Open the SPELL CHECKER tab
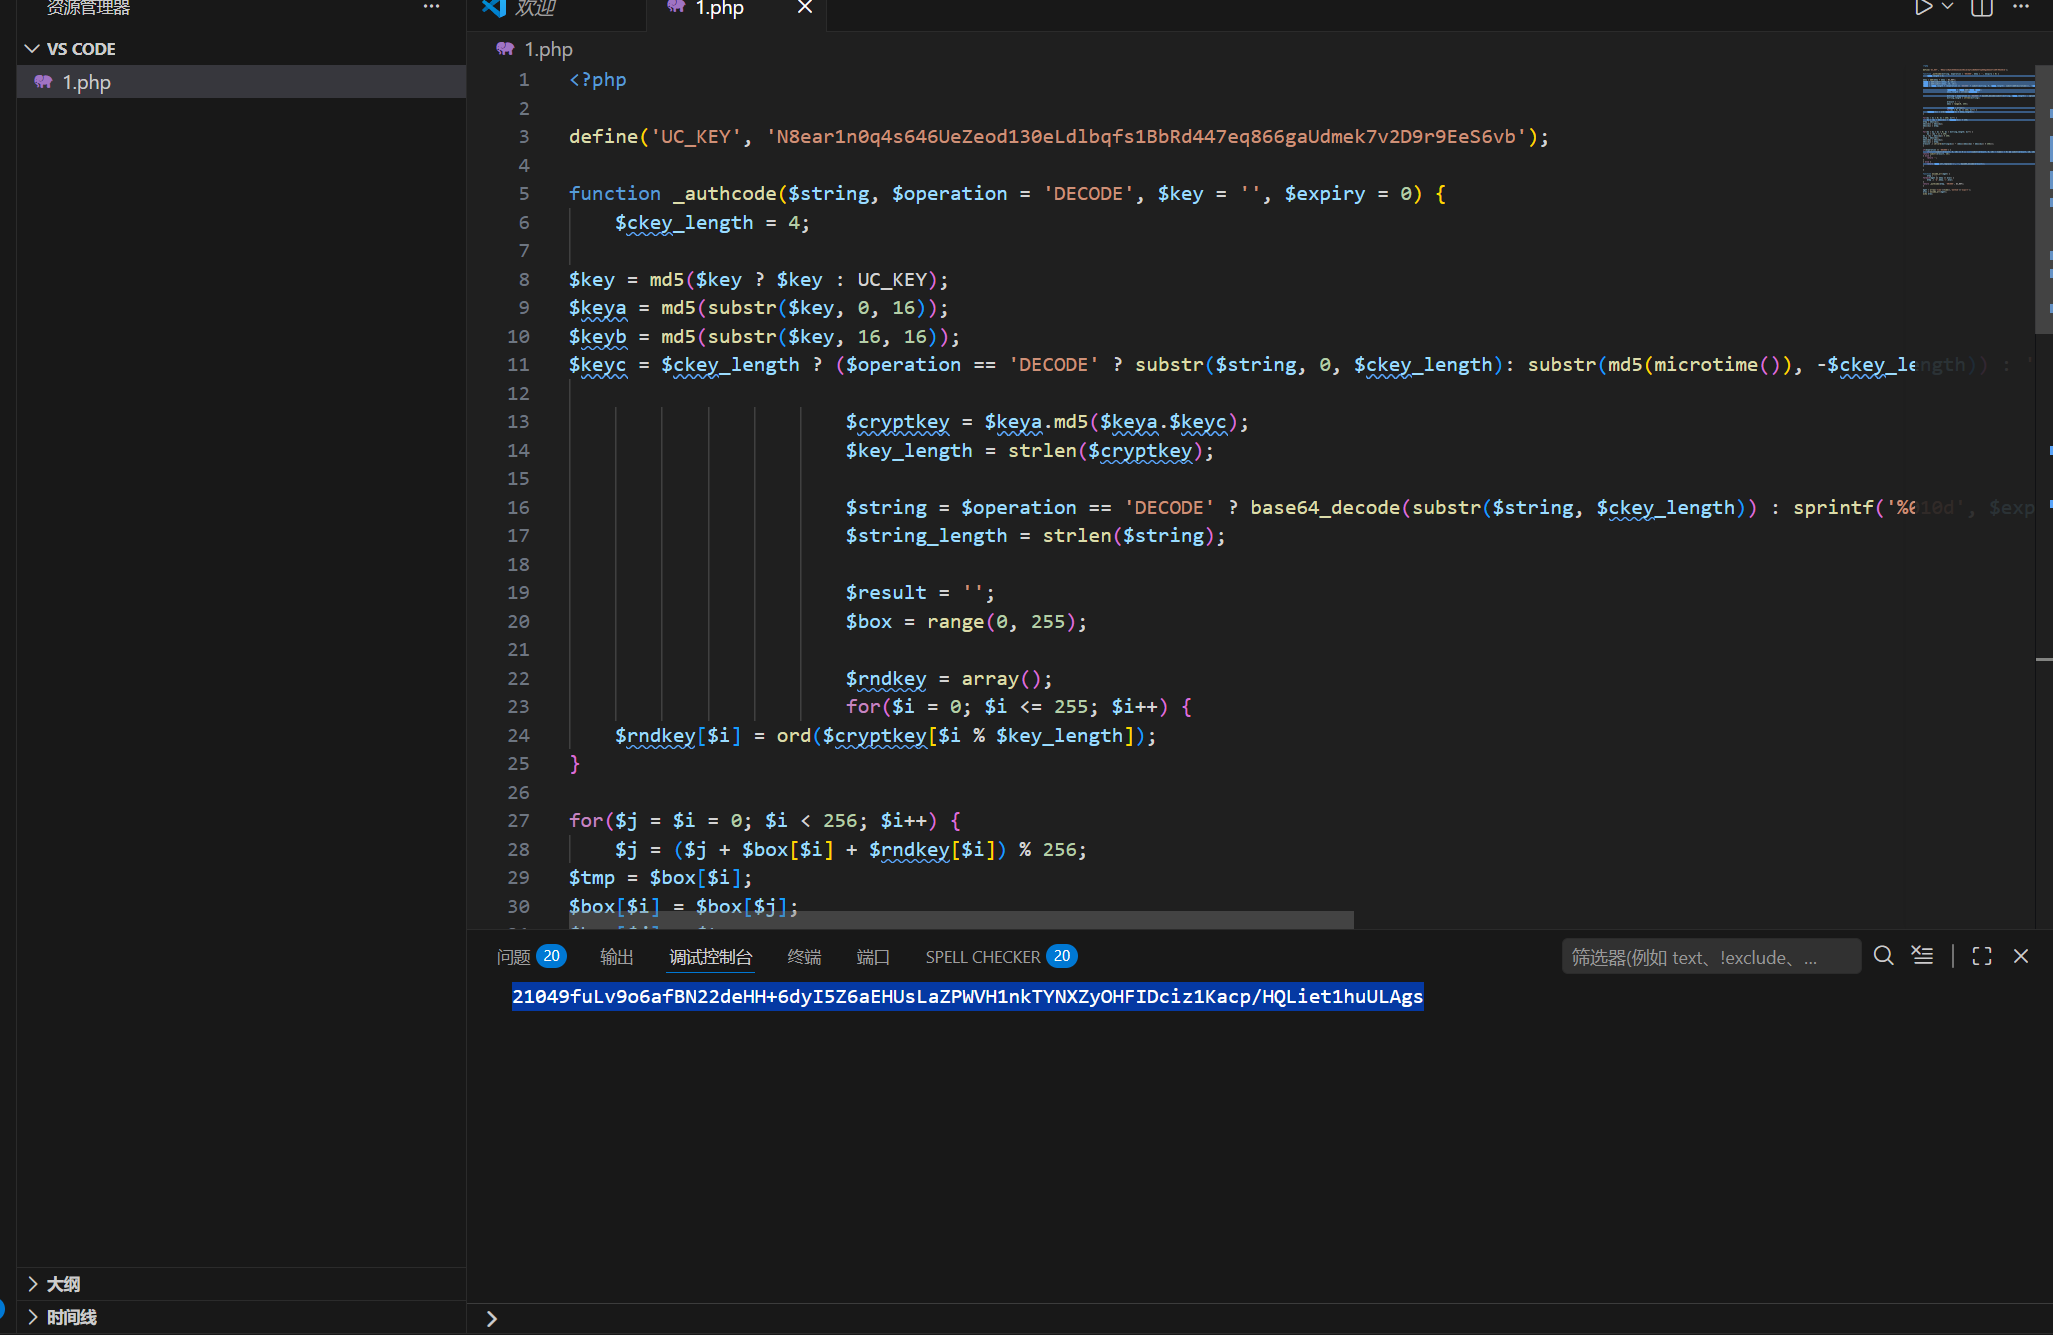The height and width of the screenshot is (1335, 2053). click(983, 957)
